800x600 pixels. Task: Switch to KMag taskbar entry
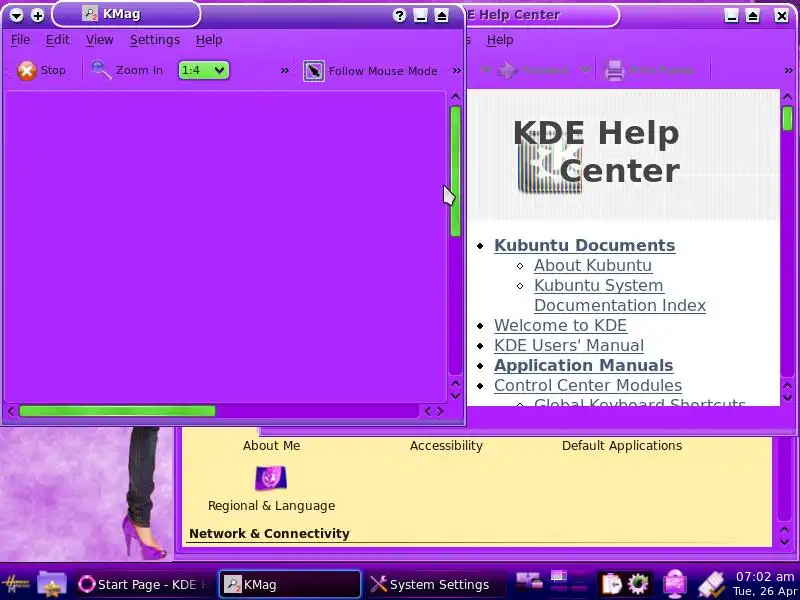click(290, 584)
